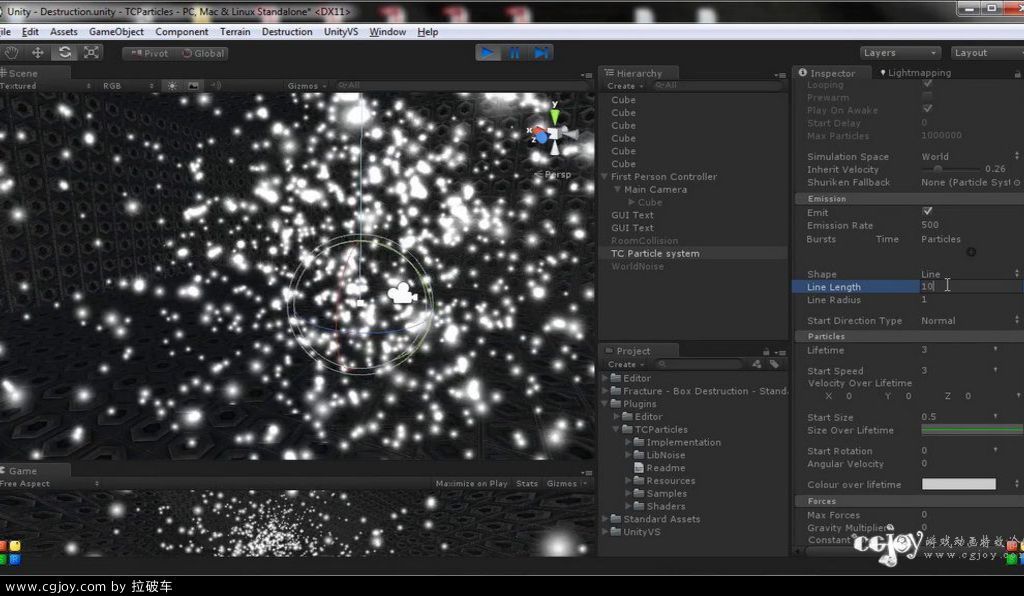Toggle the Looping checkbox
1024x596 pixels.
(927, 84)
